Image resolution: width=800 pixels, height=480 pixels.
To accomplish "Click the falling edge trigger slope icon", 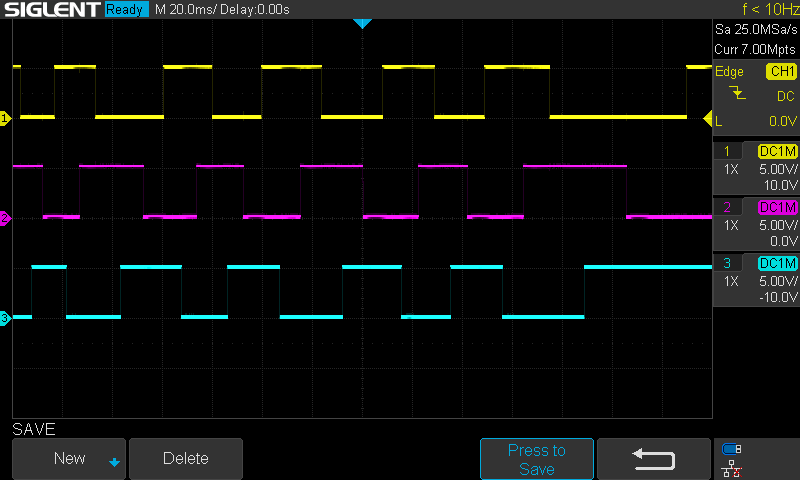I will click(737, 93).
